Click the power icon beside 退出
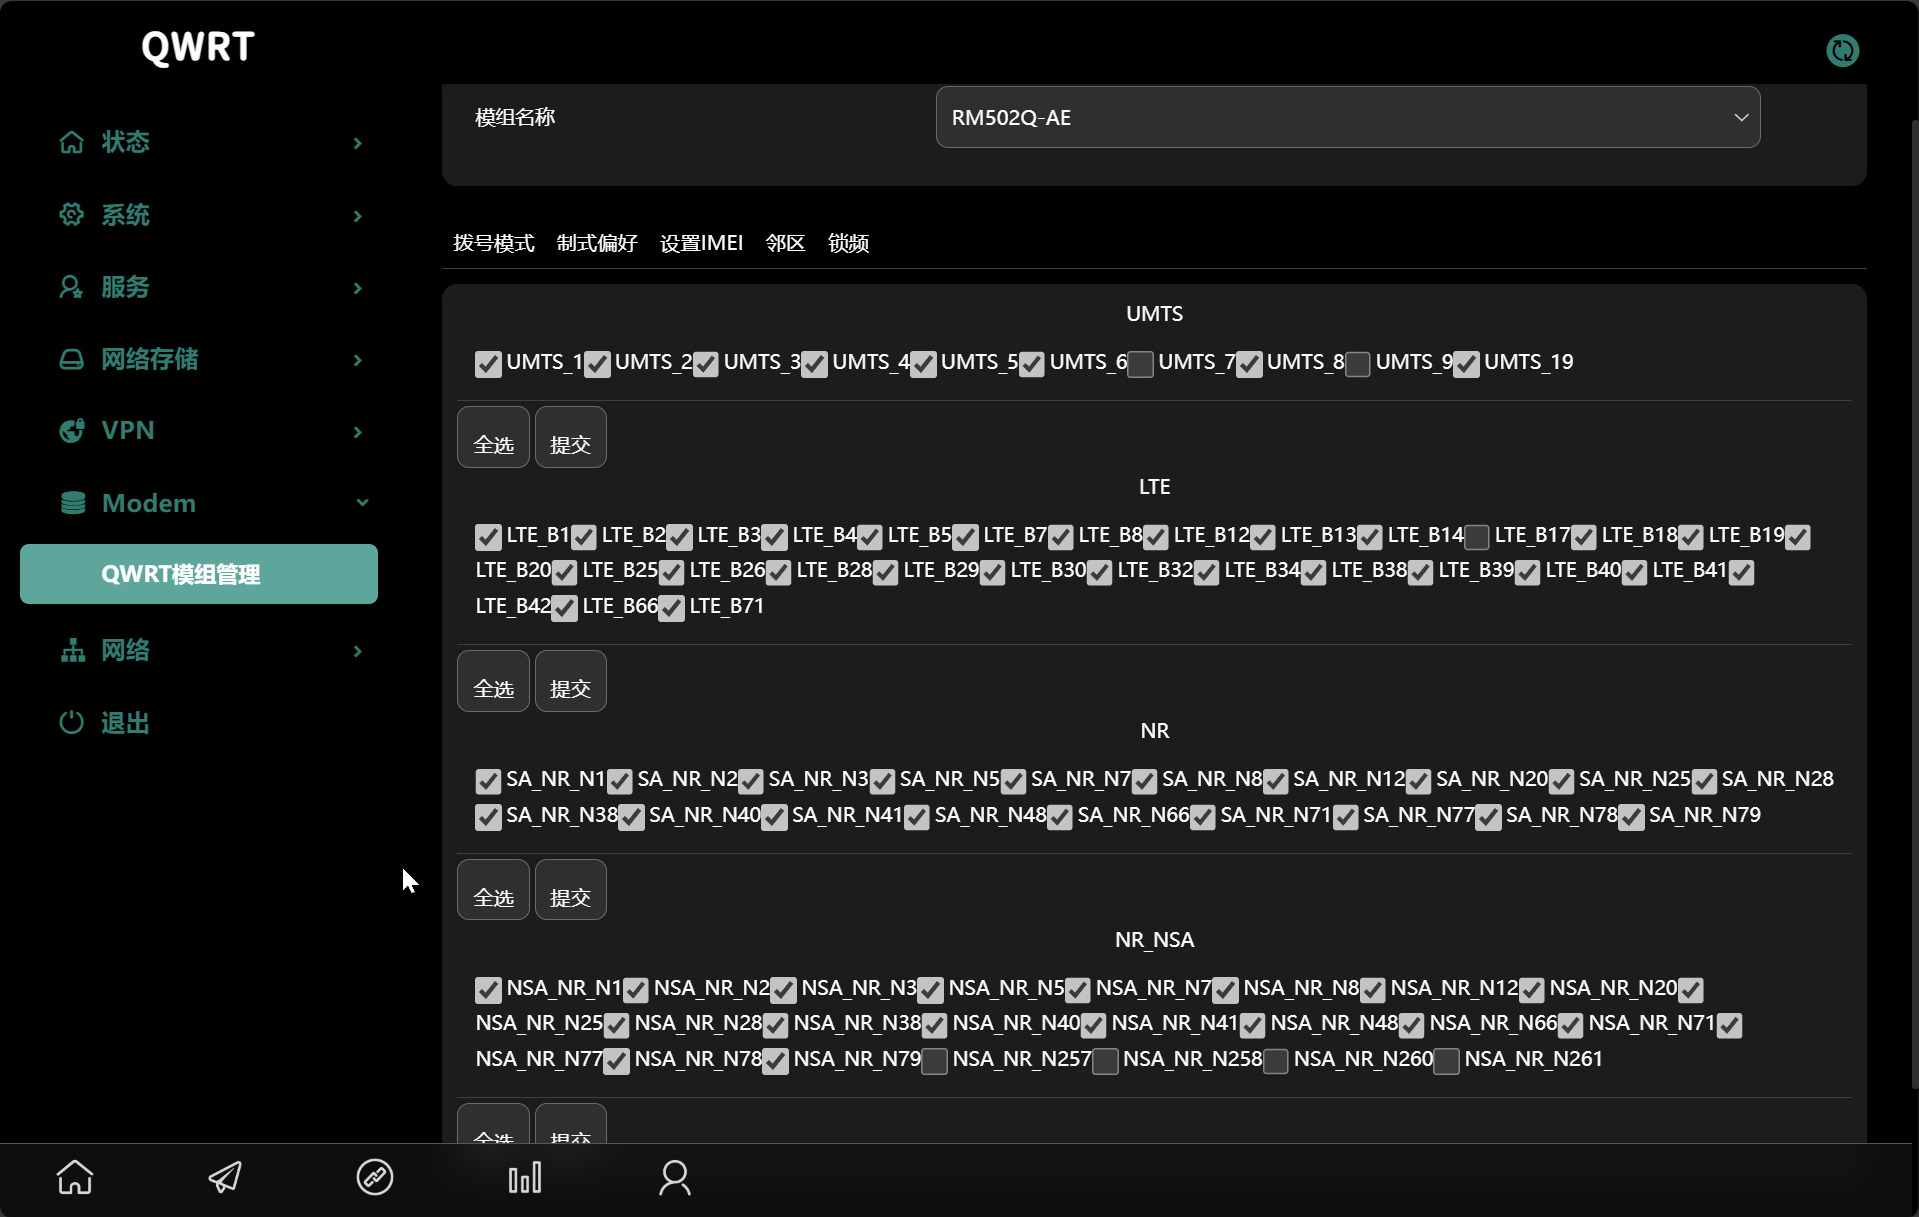The image size is (1919, 1217). tap(71, 722)
